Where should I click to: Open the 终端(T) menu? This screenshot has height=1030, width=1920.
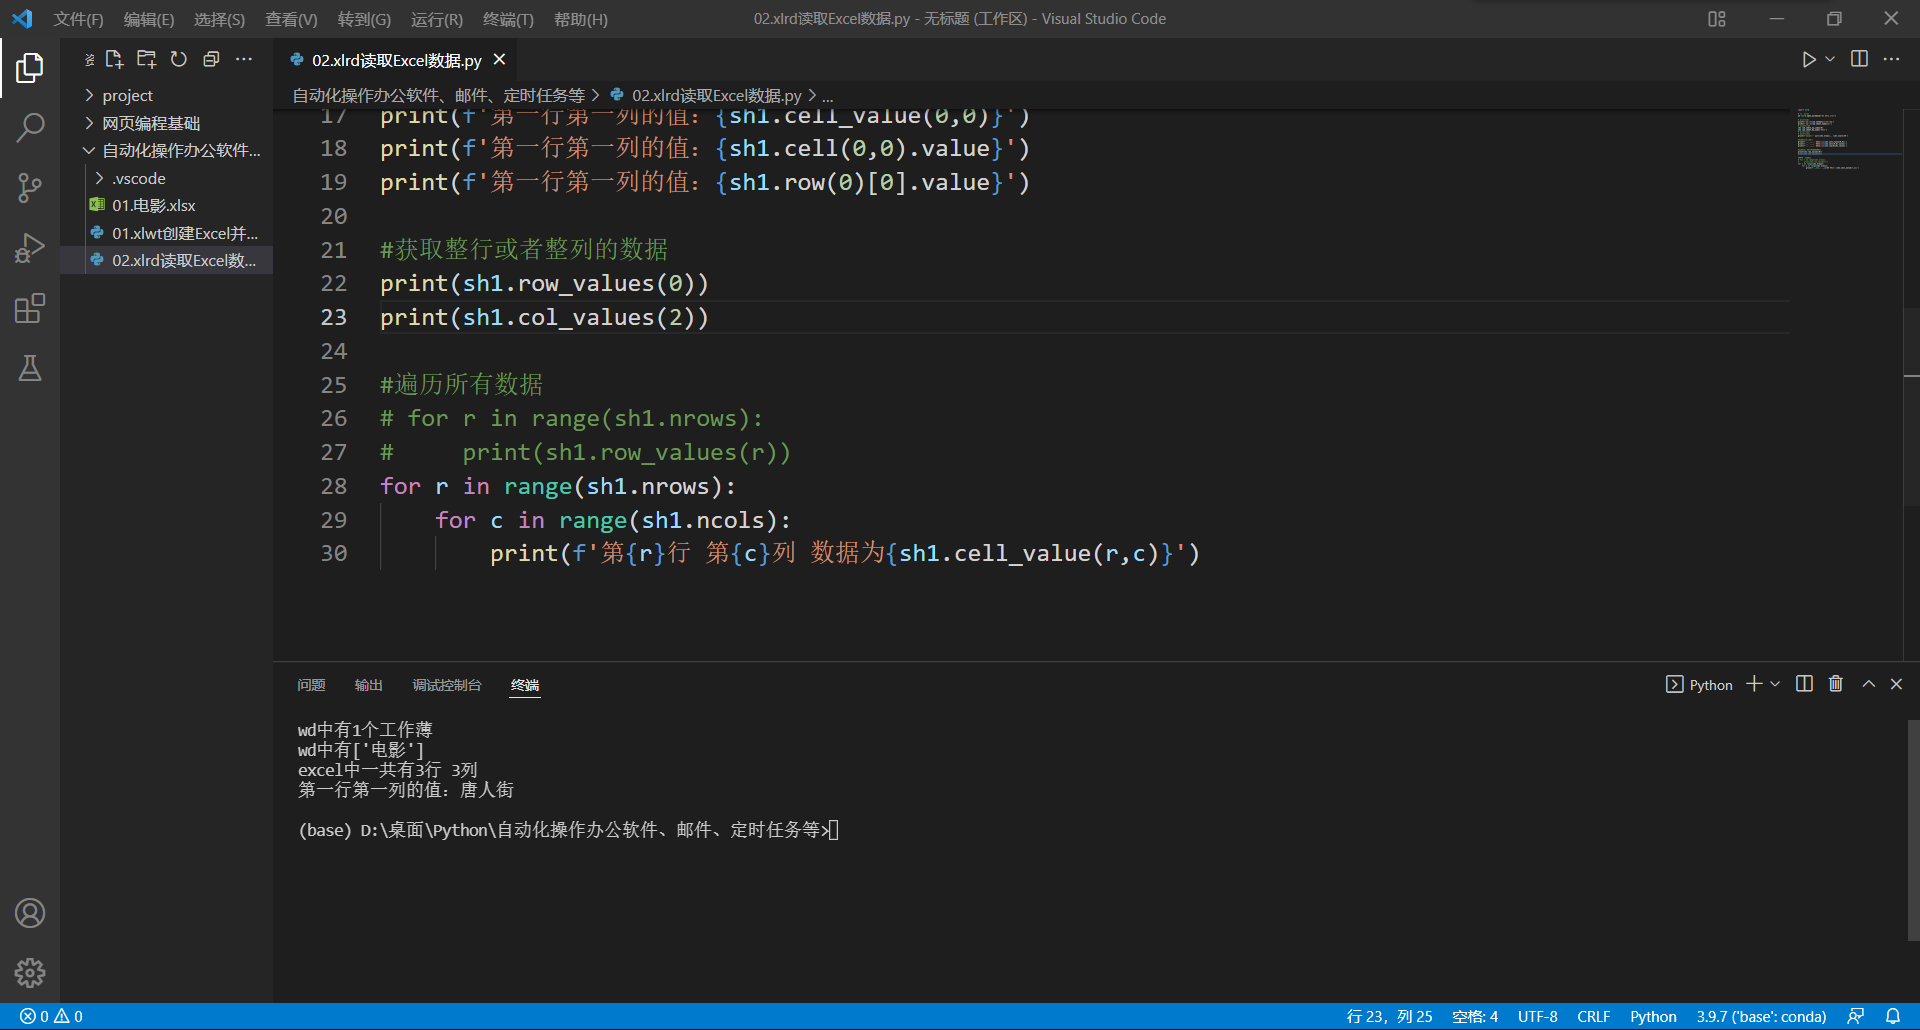(x=508, y=19)
